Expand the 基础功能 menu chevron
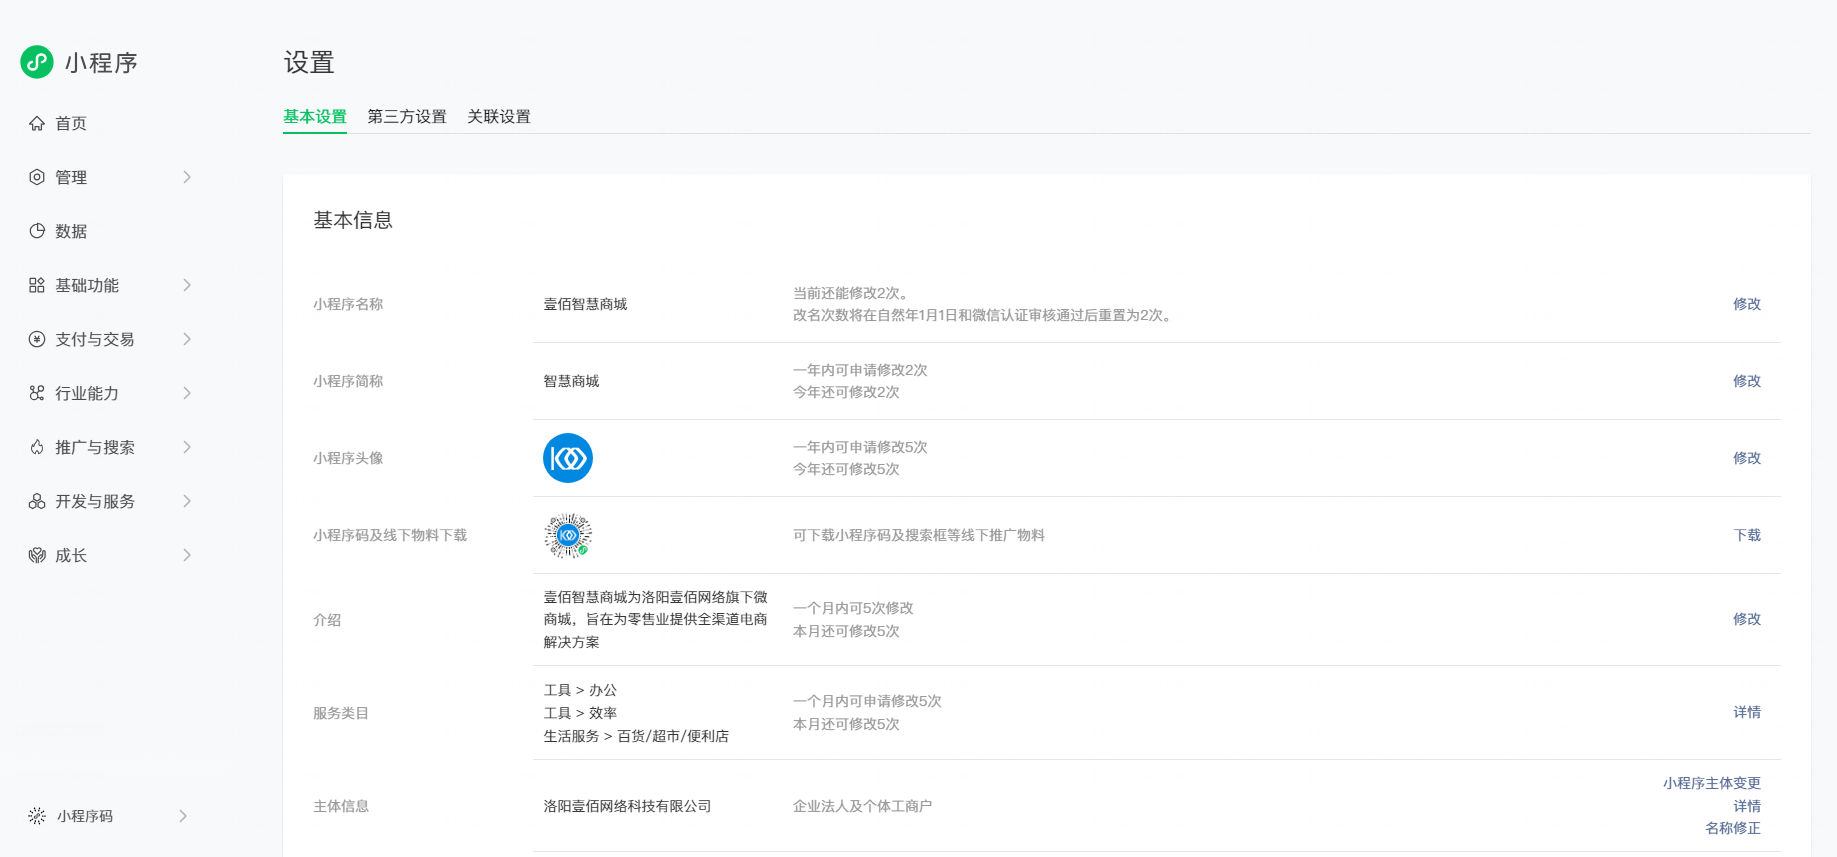Screen dimensions: 1837x857 click(187, 285)
